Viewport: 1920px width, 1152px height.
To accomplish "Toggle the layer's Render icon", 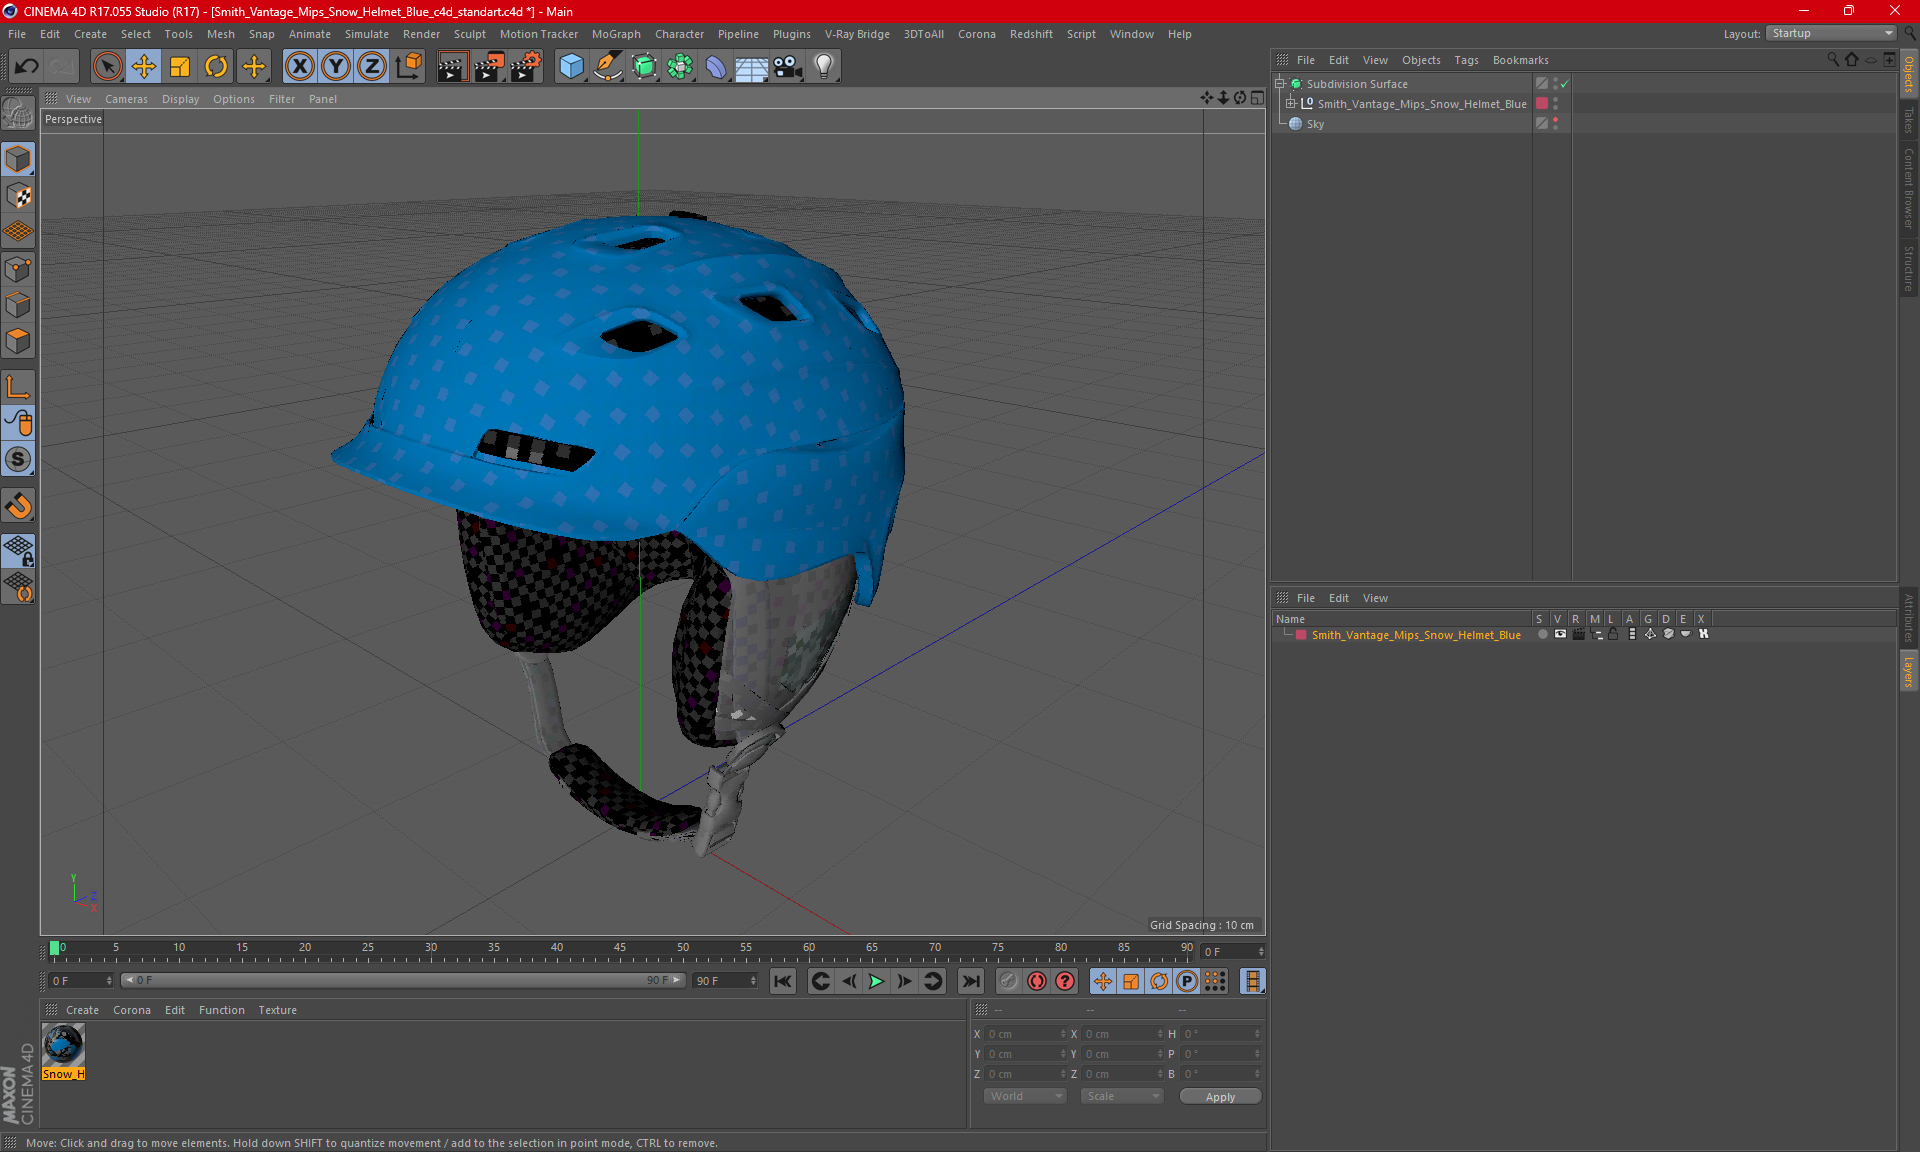I will tap(1578, 634).
